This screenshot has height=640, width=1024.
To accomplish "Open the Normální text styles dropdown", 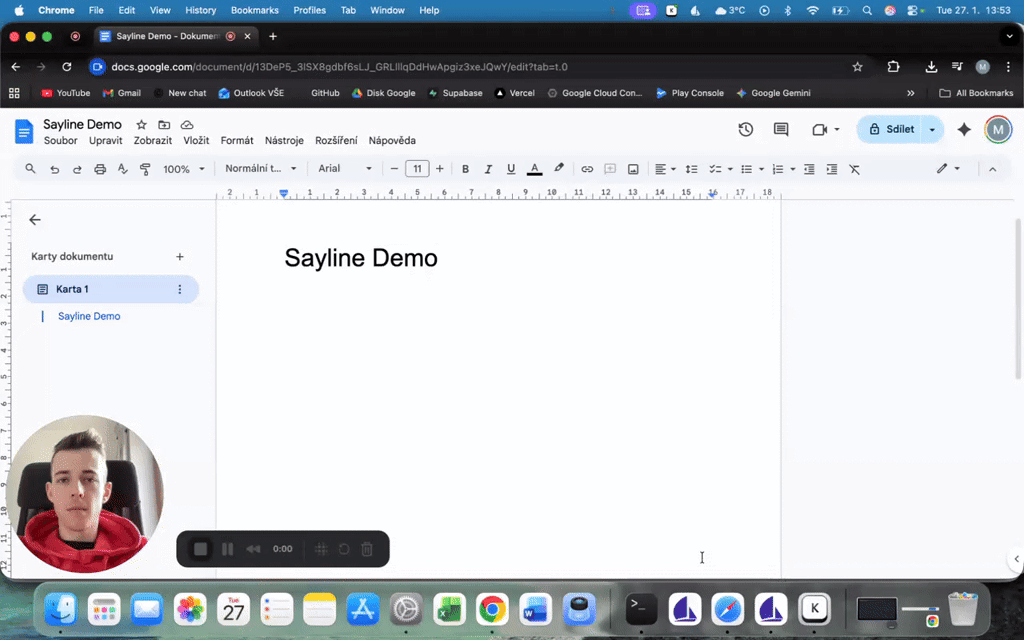I will [x=260, y=168].
